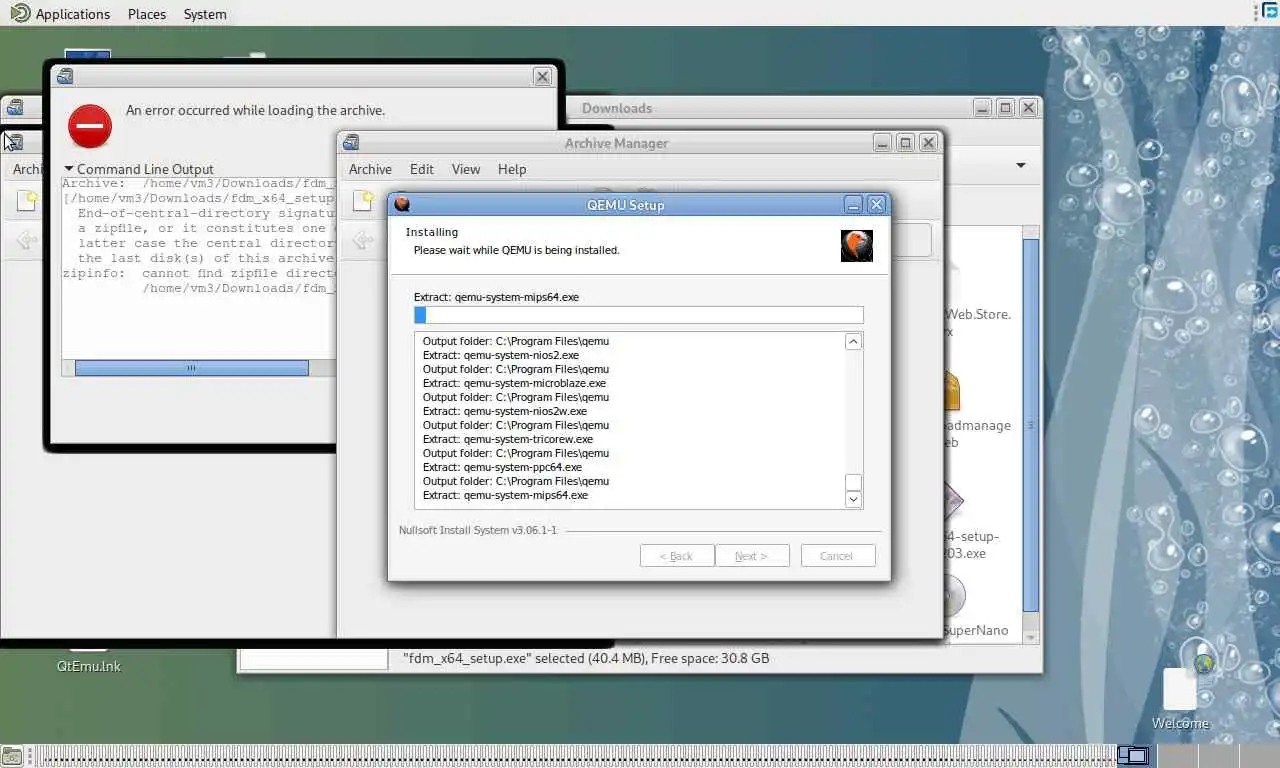1280x768 pixels.
Task: Close the Downloads window
Action: pyautogui.click(x=1028, y=108)
